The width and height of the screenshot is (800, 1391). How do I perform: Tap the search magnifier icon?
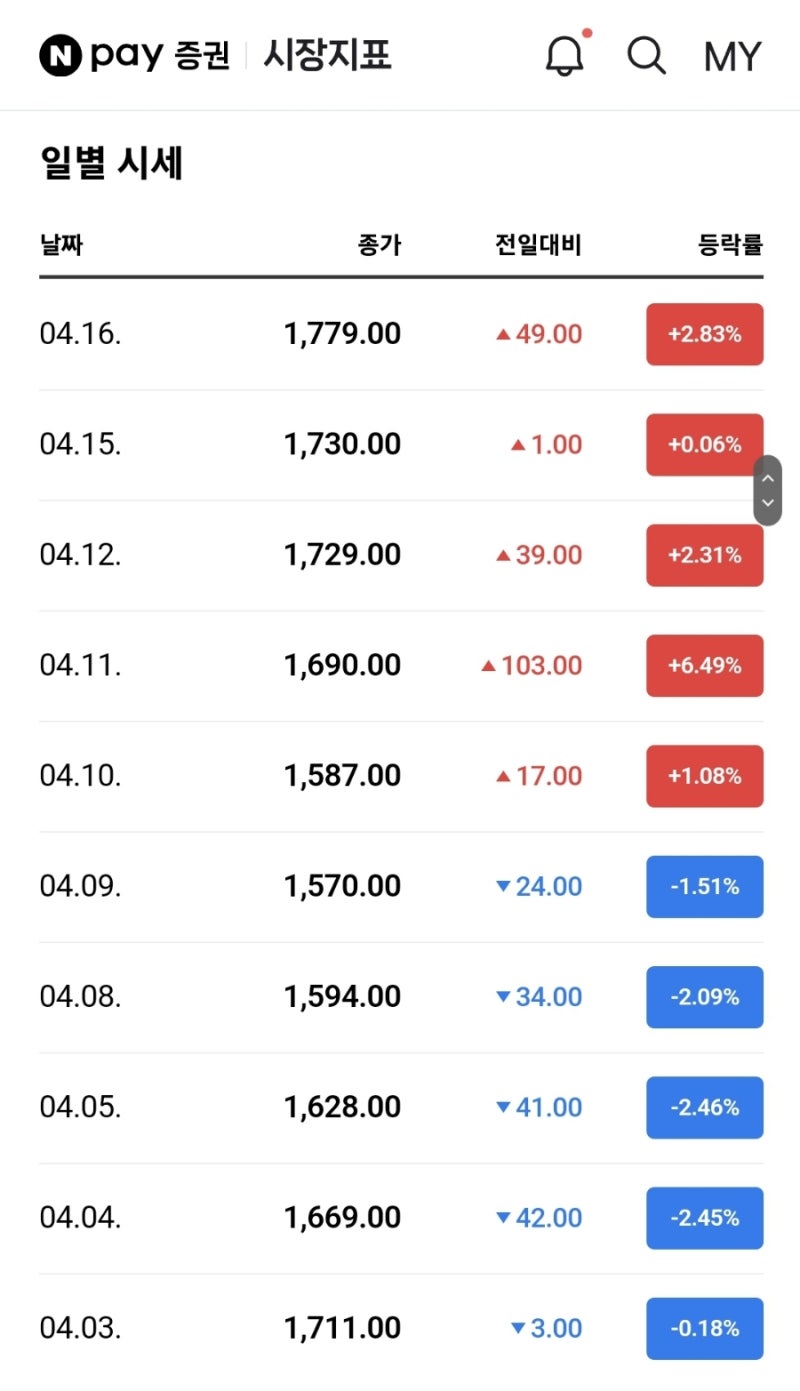point(646,55)
